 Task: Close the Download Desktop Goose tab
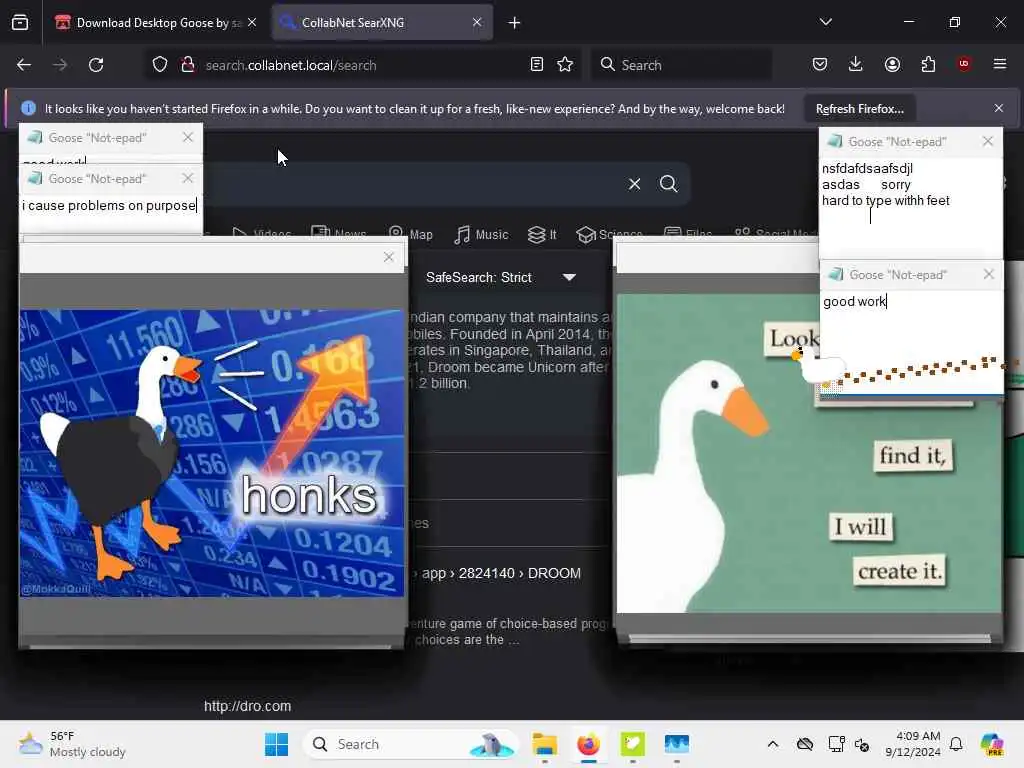252,22
